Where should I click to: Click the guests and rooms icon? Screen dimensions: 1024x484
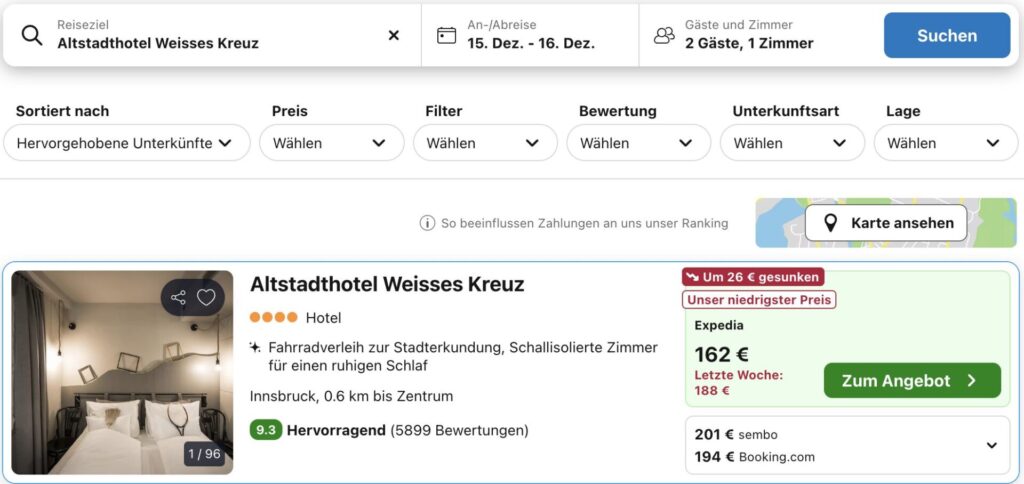coord(664,35)
